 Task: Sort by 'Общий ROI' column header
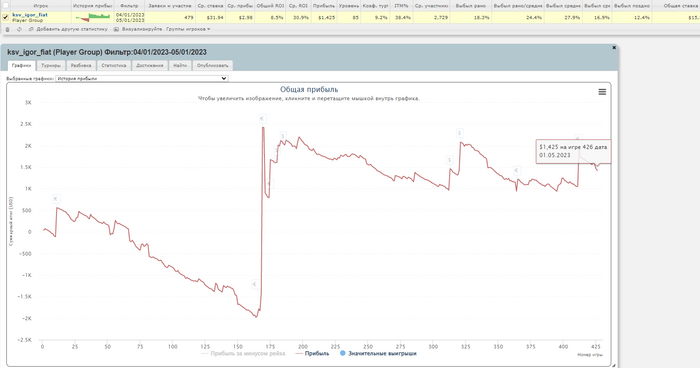[271, 6]
